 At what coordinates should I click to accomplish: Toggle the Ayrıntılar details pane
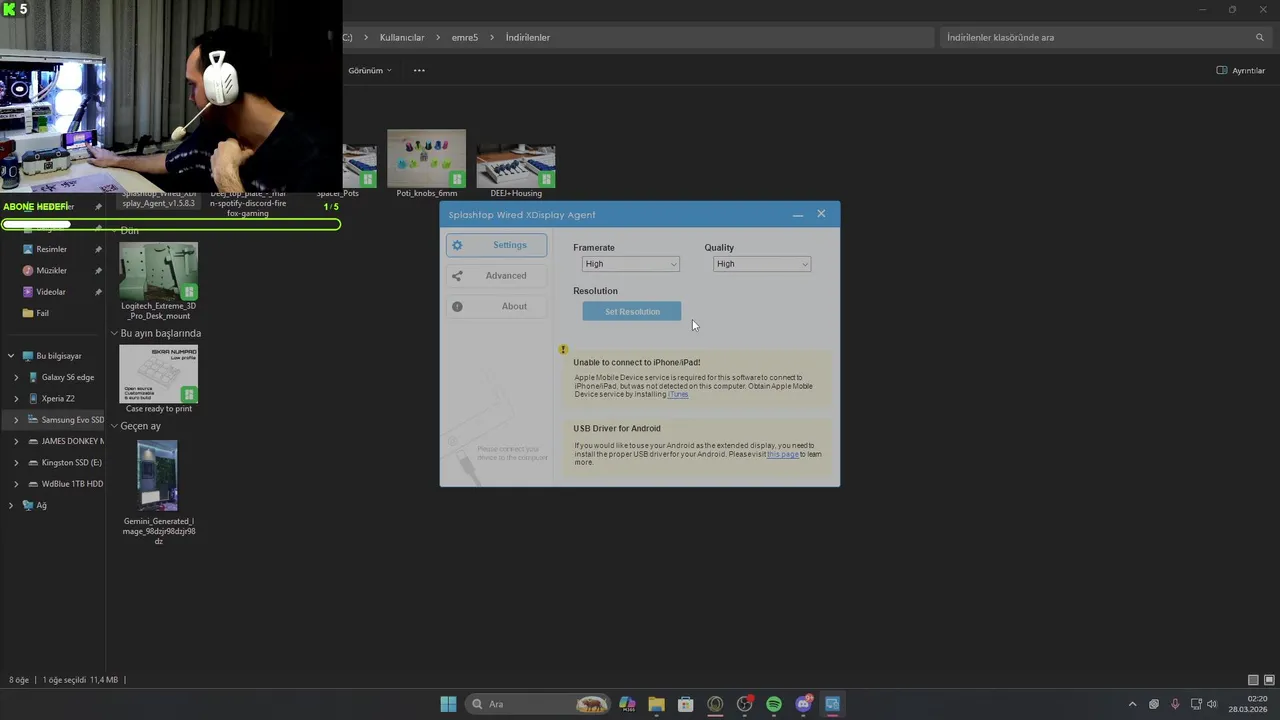coord(1241,71)
